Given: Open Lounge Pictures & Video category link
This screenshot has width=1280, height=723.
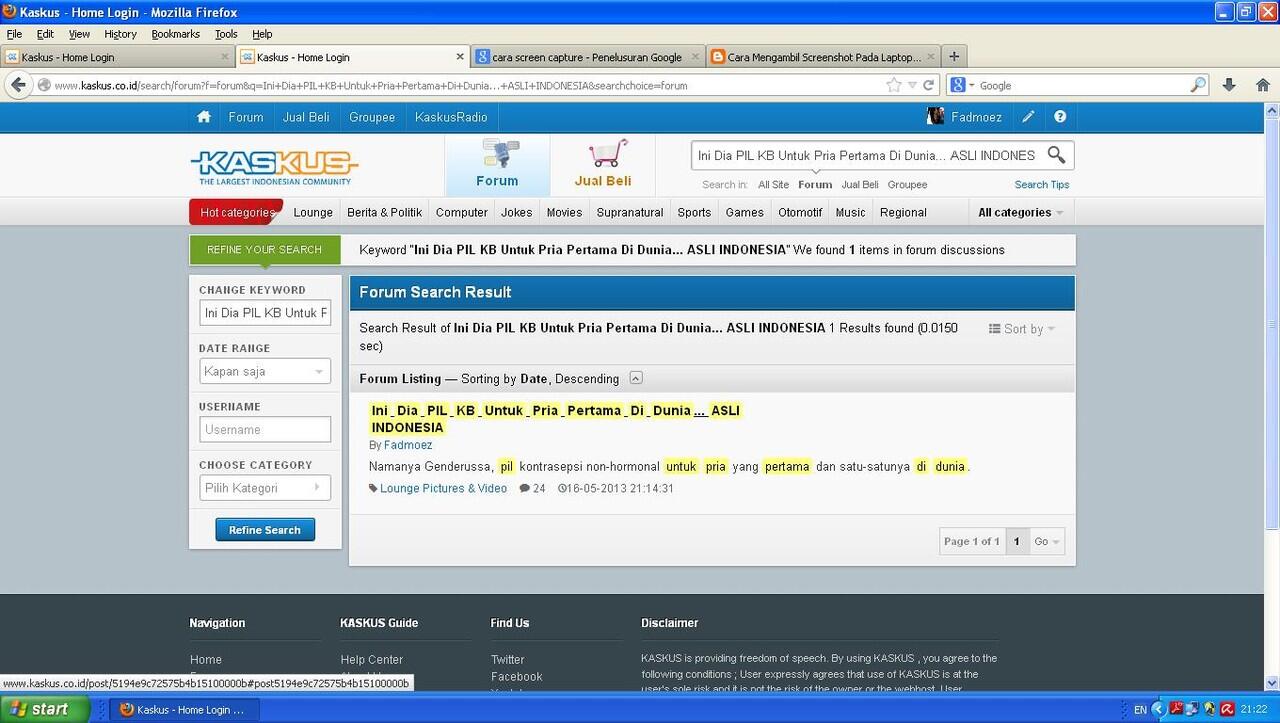Looking at the screenshot, I should [x=443, y=489].
